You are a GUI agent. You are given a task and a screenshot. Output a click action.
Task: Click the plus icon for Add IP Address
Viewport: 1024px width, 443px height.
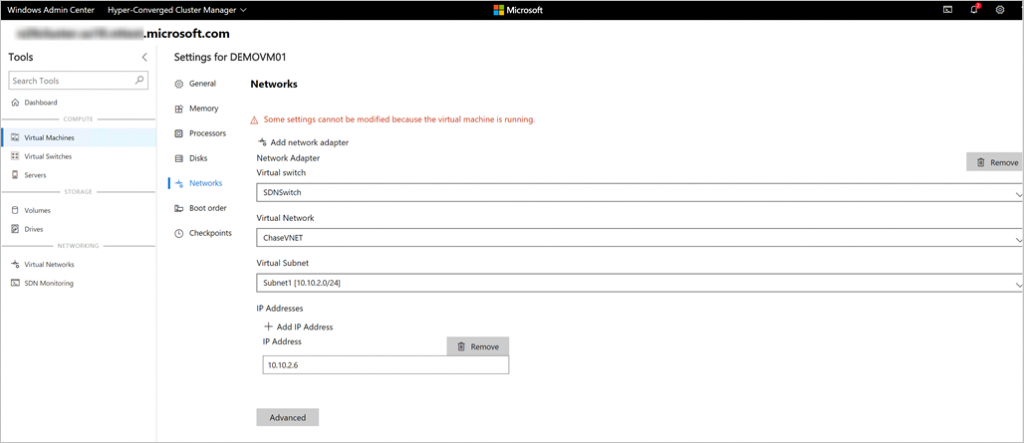(x=268, y=327)
